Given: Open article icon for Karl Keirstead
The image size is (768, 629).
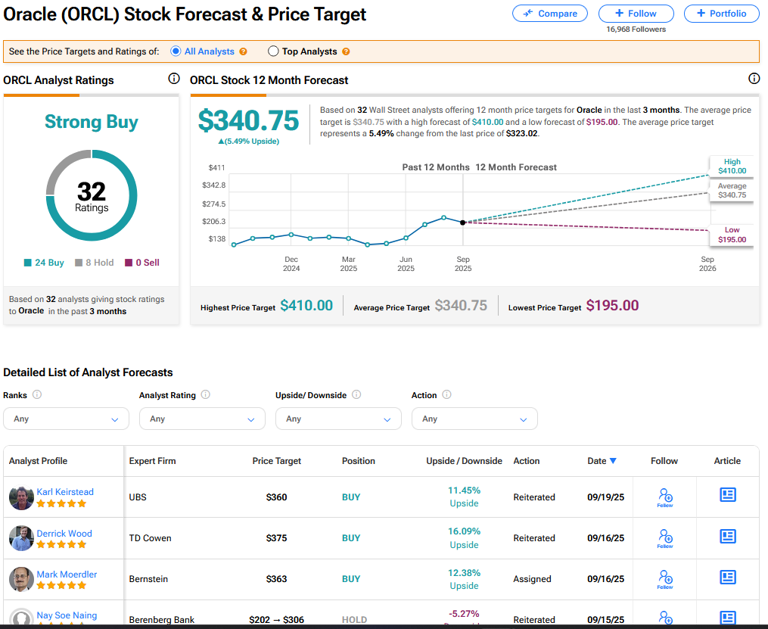Looking at the screenshot, I should click(727, 495).
